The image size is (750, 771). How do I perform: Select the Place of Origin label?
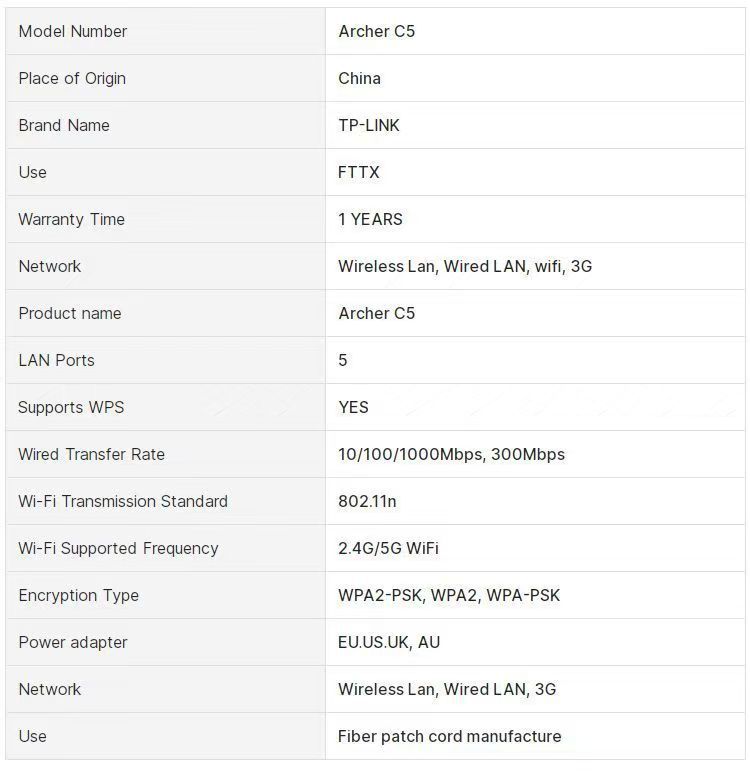72,78
